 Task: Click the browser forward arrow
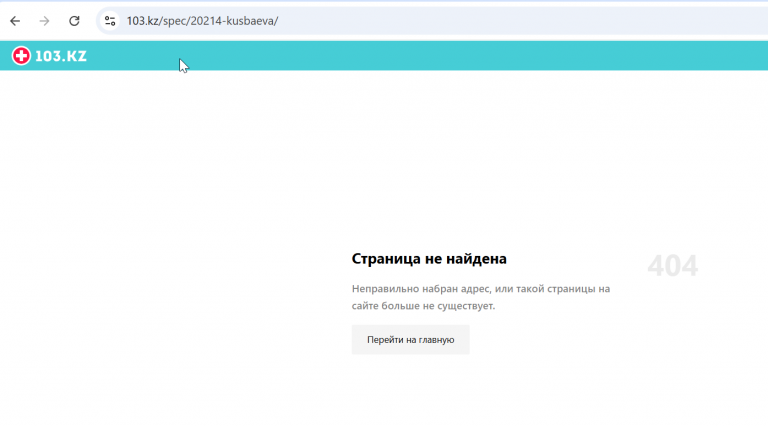[45, 21]
